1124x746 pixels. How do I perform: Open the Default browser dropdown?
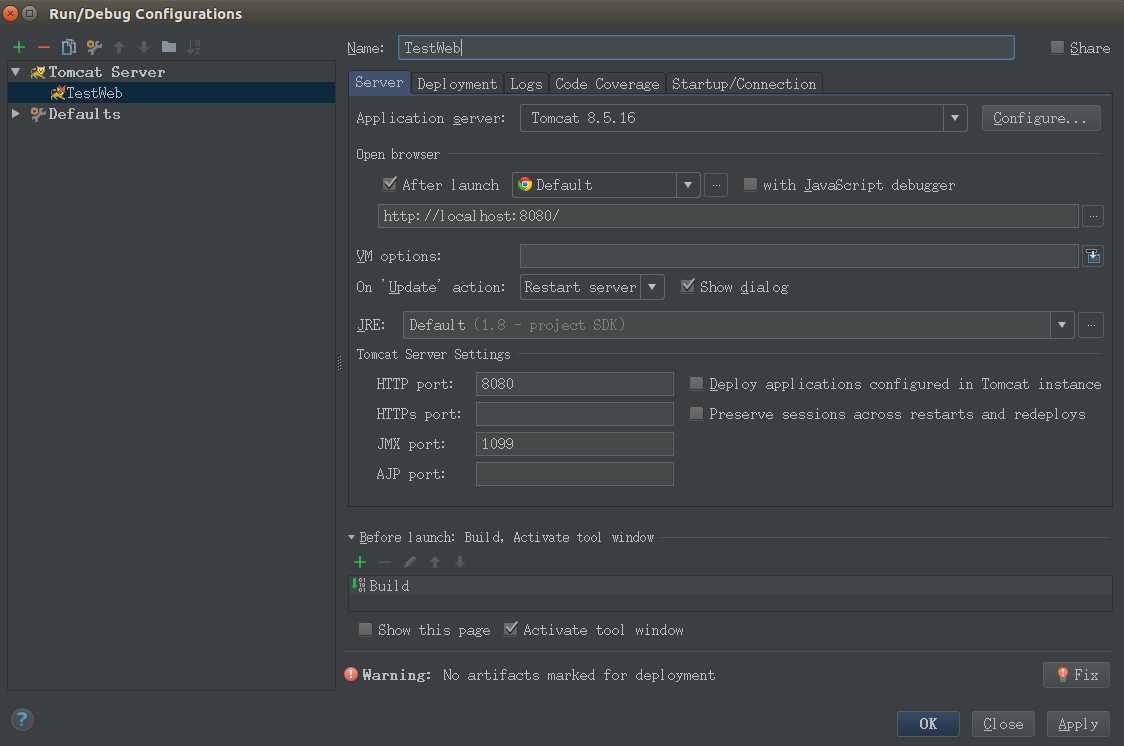tap(687, 185)
